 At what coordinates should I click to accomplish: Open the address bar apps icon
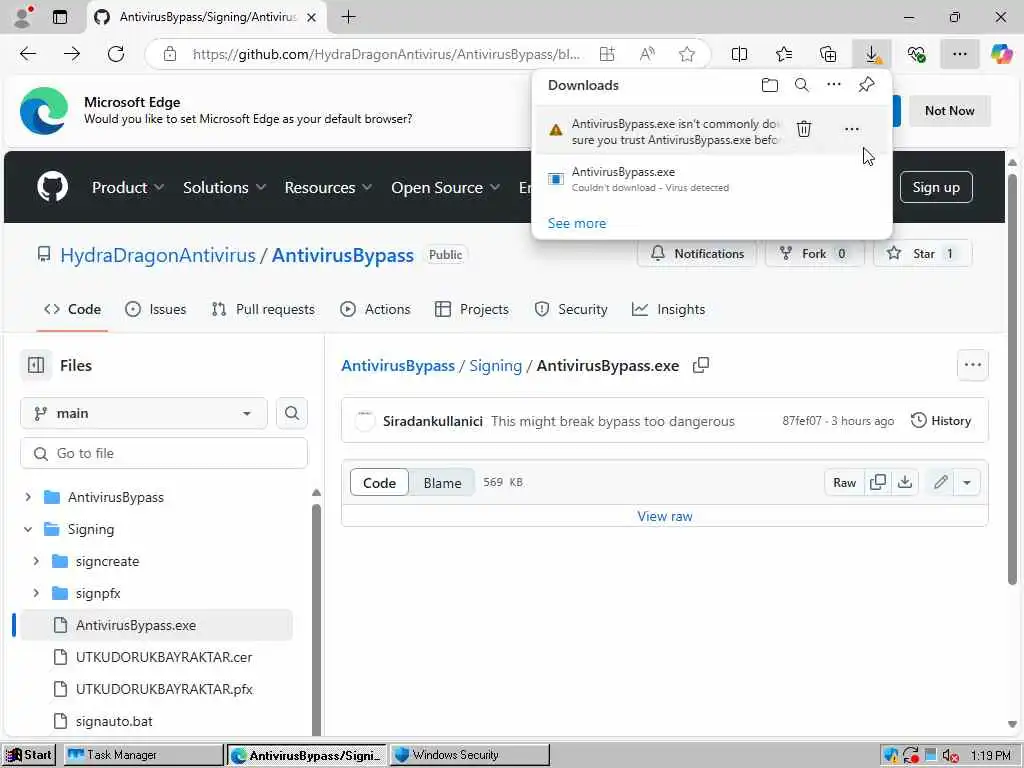pos(607,54)
